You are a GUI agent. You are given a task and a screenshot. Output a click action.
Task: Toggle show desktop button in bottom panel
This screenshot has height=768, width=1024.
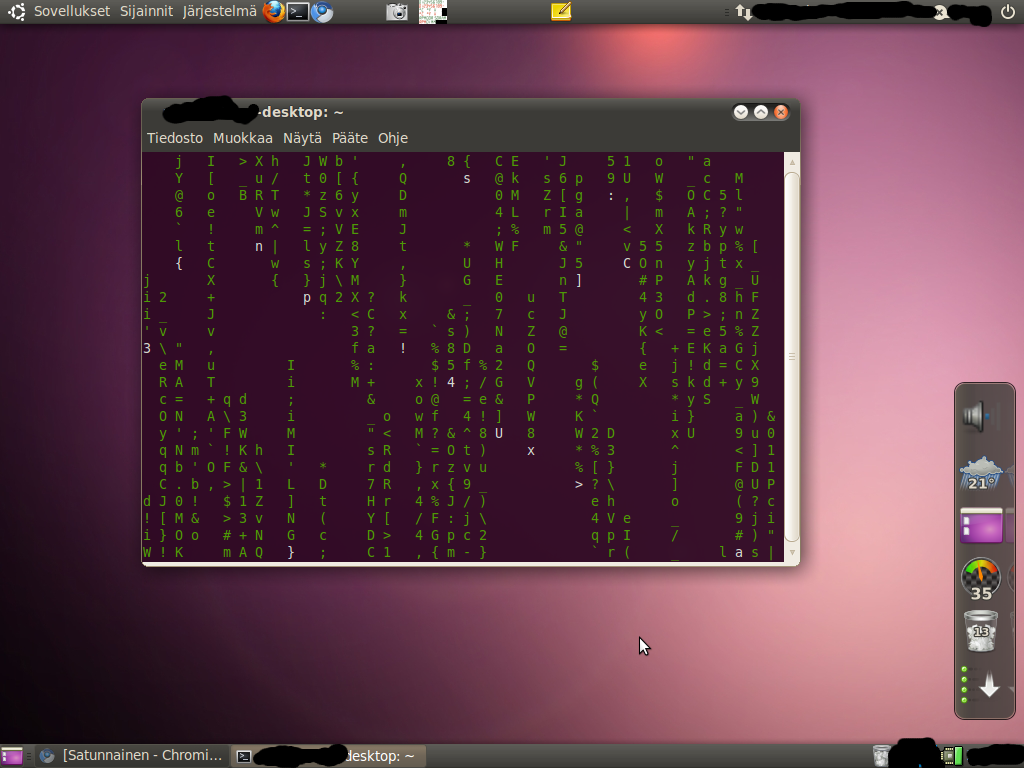coord(12,756)
